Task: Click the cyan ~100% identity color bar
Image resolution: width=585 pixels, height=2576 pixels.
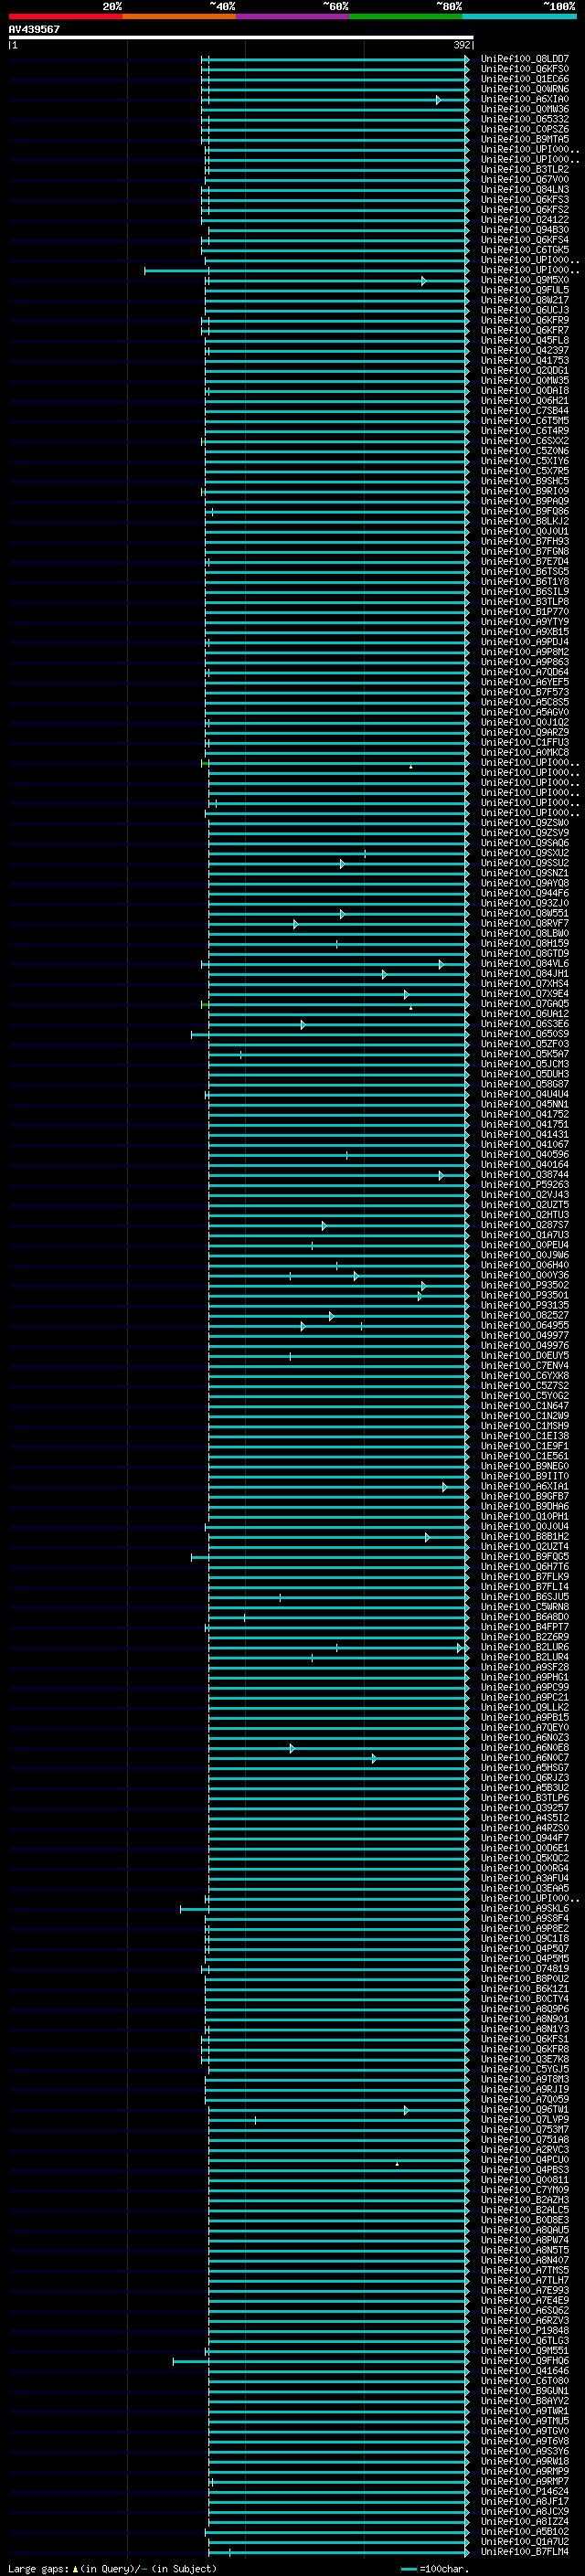Action: click(519, 16)
